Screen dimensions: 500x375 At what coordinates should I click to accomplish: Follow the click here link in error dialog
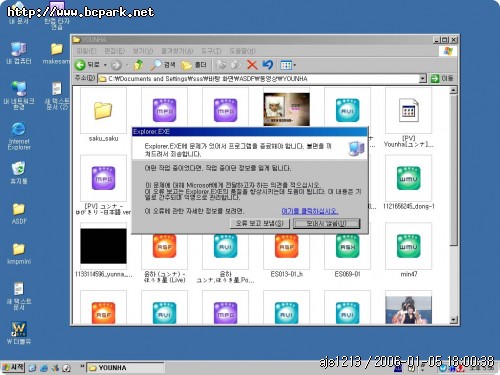point(310,211)
